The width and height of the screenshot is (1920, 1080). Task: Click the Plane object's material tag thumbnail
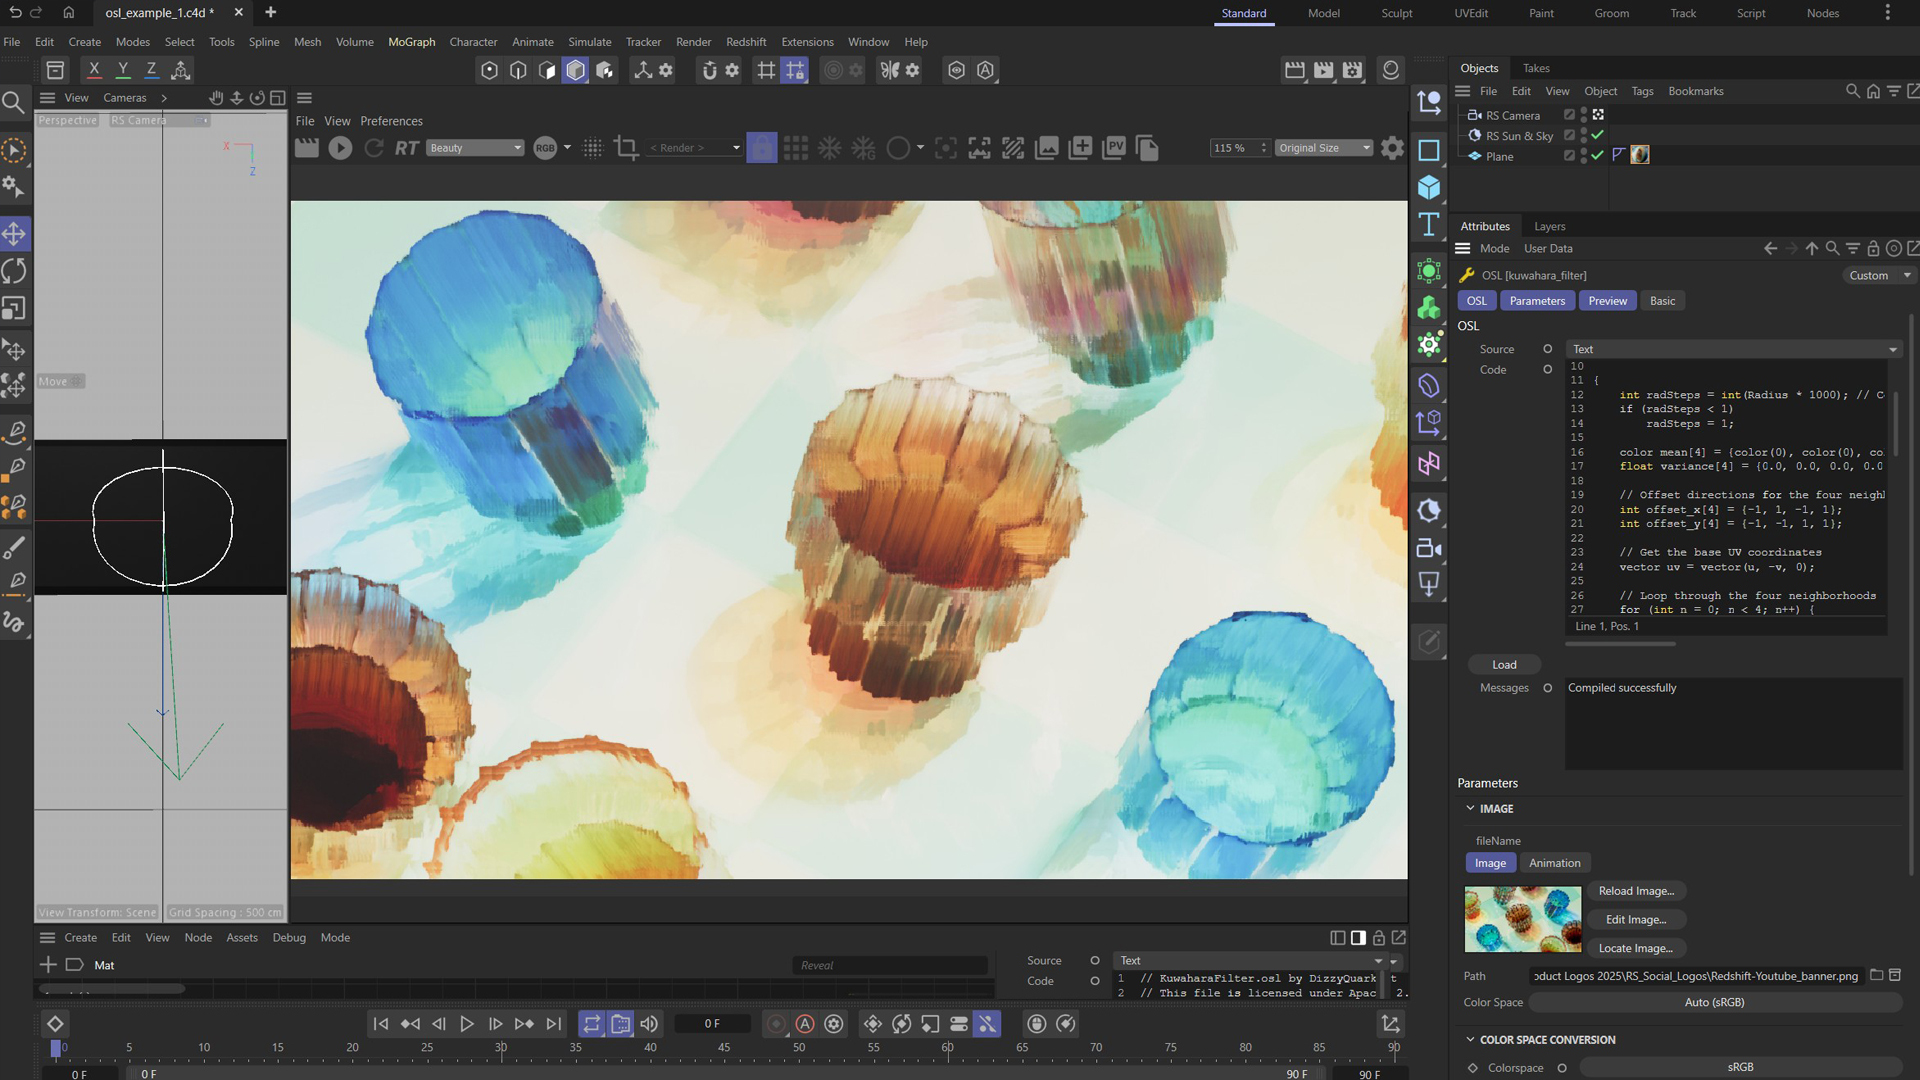pyautogui.click(x=1640, y=155)
